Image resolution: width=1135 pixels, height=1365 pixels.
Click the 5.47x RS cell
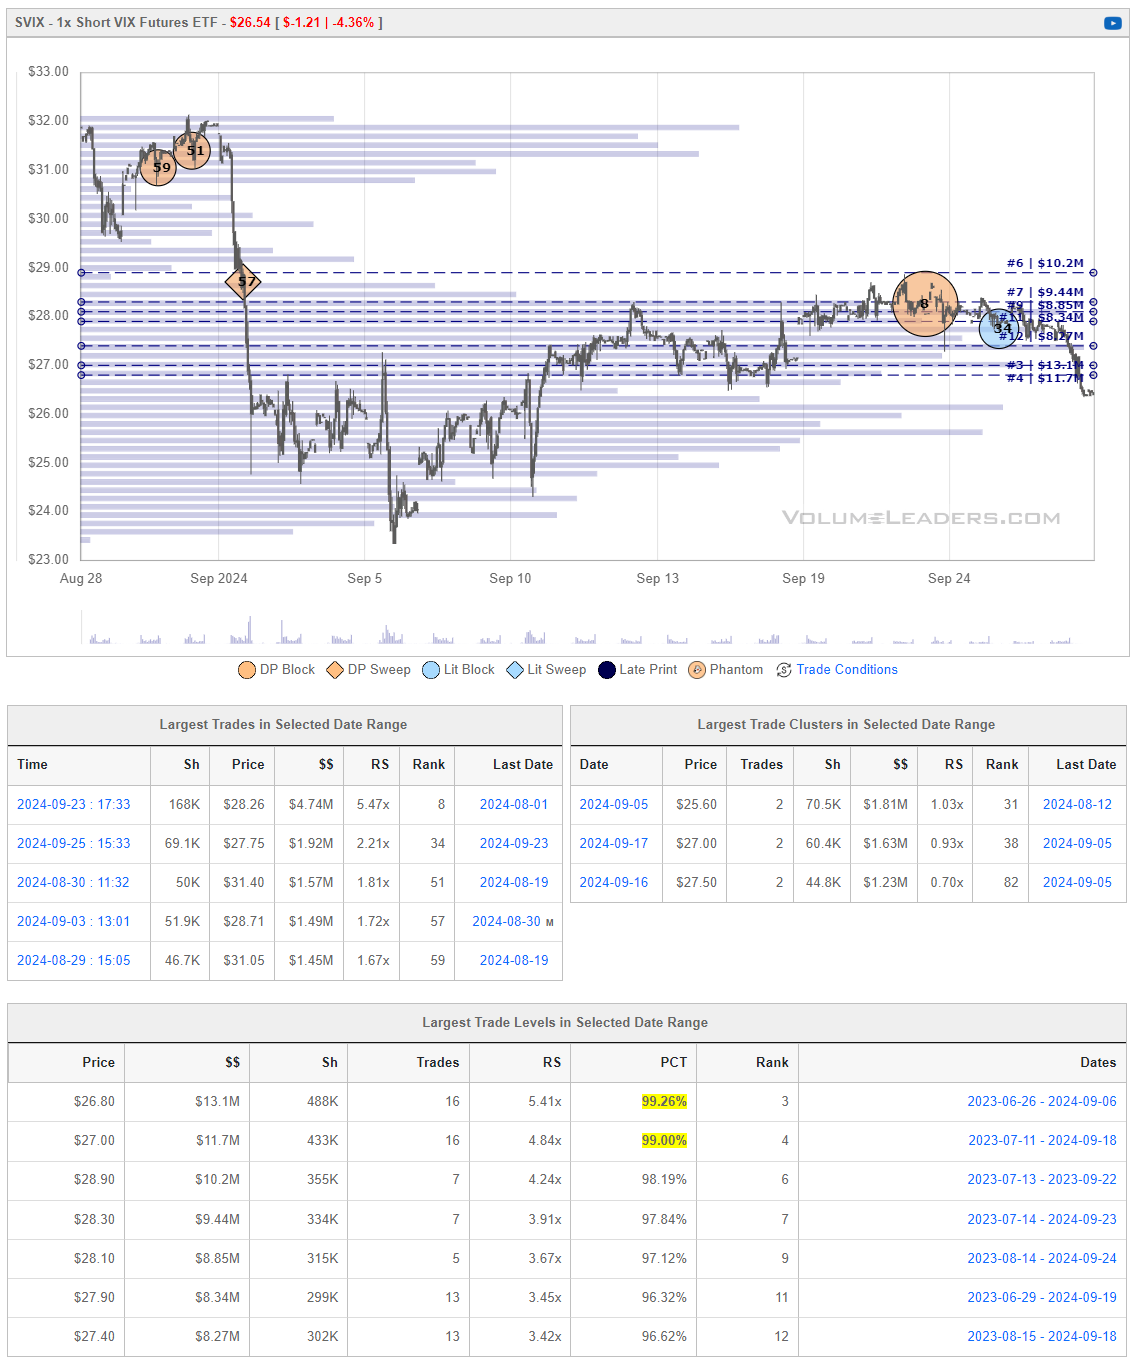click(373, 804)
